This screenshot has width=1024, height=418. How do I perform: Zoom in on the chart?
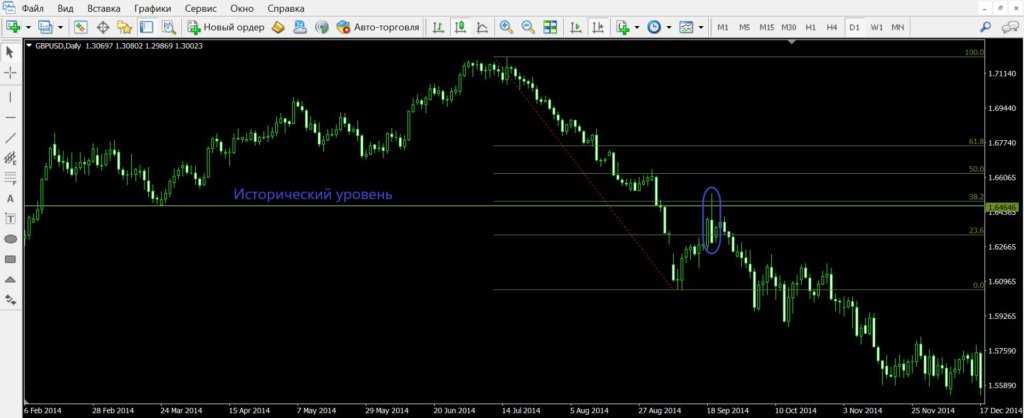pos(507,27)
